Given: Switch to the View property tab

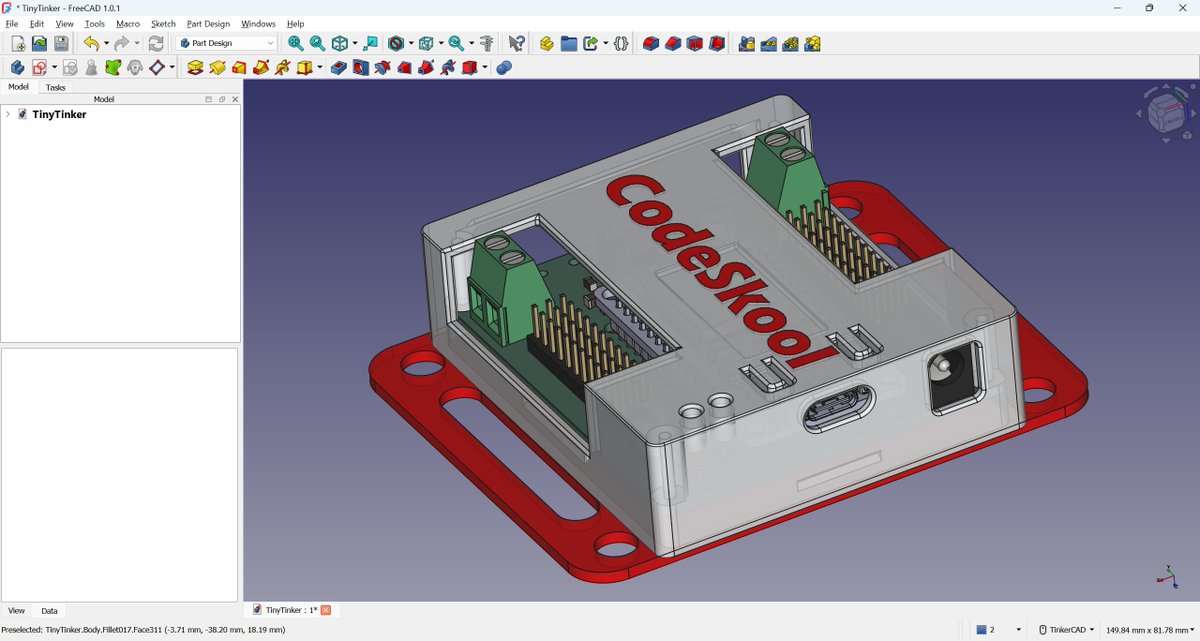Looking at the screenshot, I should [x=17, y=610].
